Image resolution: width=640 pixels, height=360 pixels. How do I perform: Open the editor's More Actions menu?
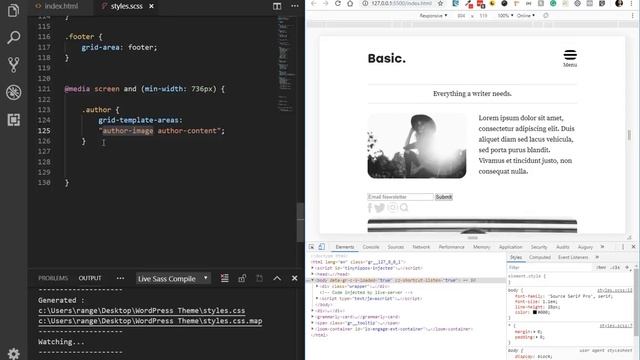[x=295, y=6]
